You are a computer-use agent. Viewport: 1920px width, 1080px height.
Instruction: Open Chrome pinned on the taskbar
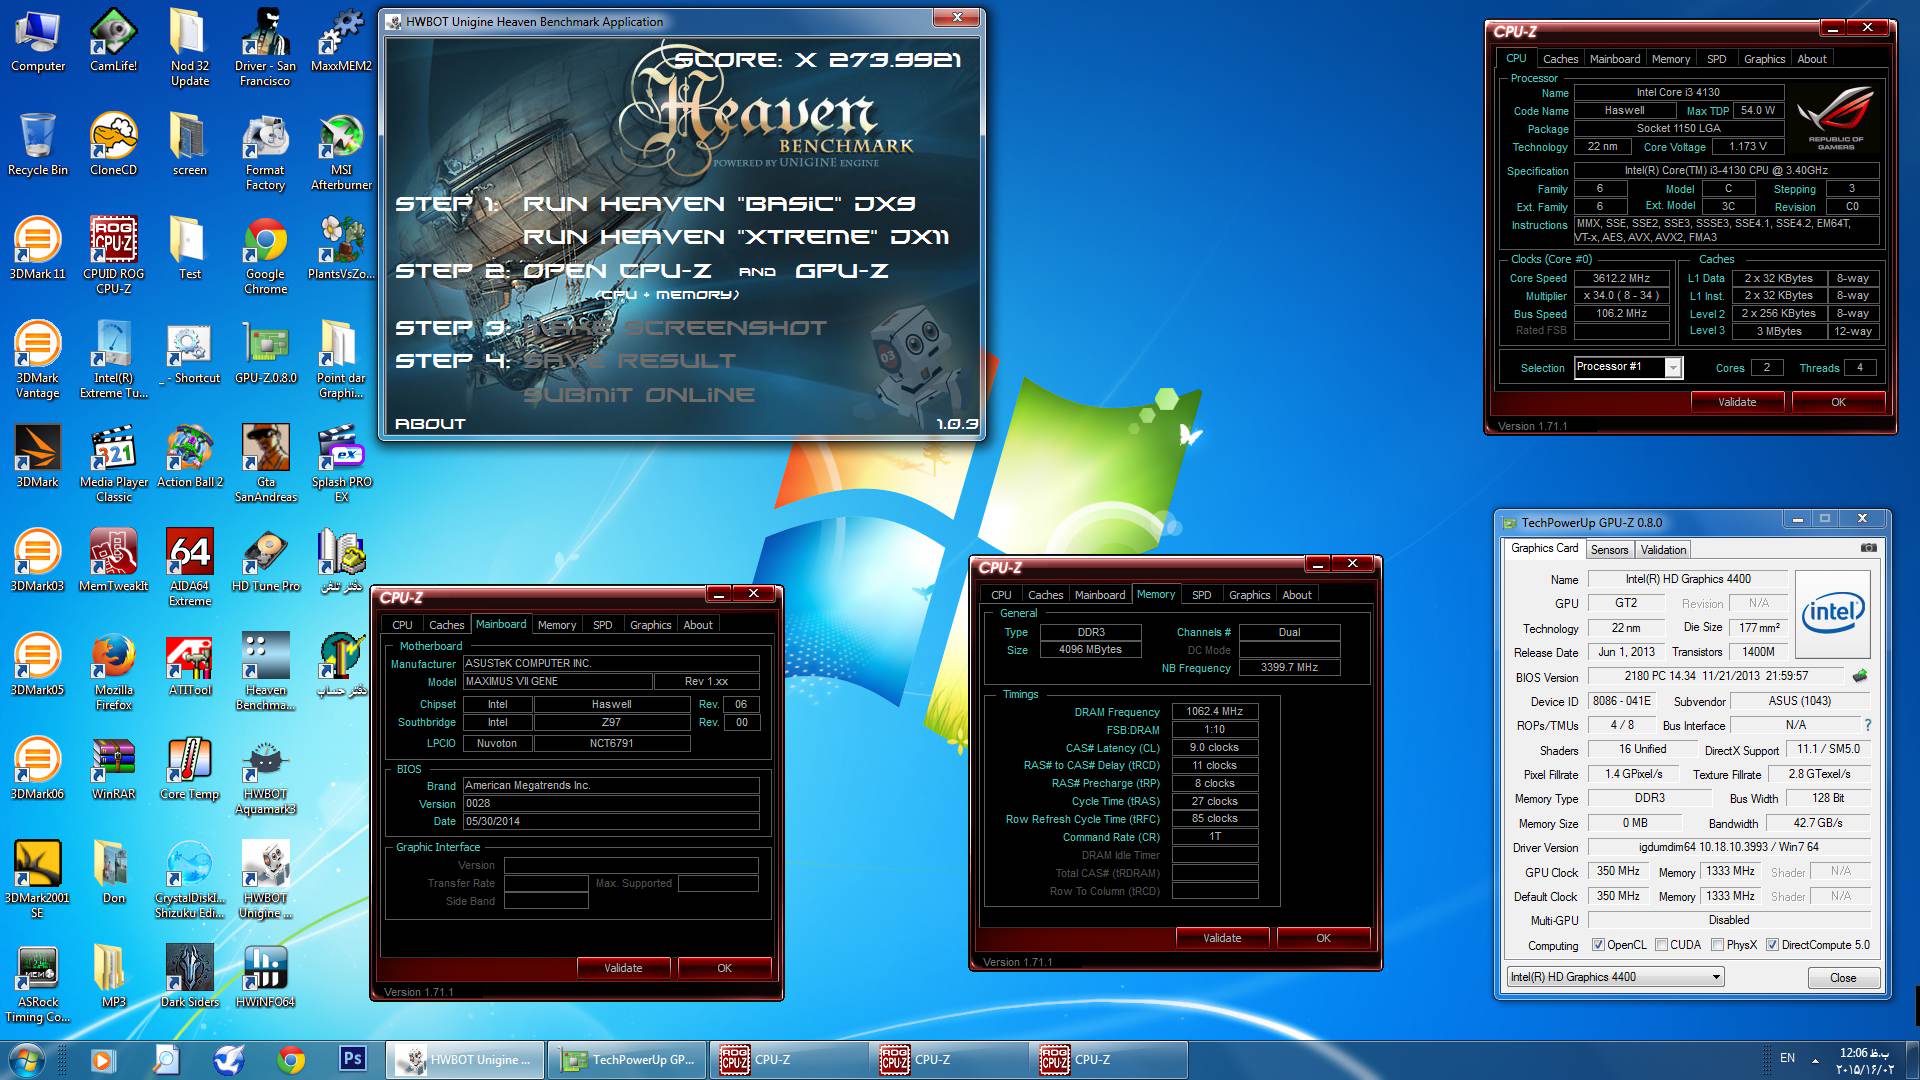pyautogui.click(x=291, y=1059)
